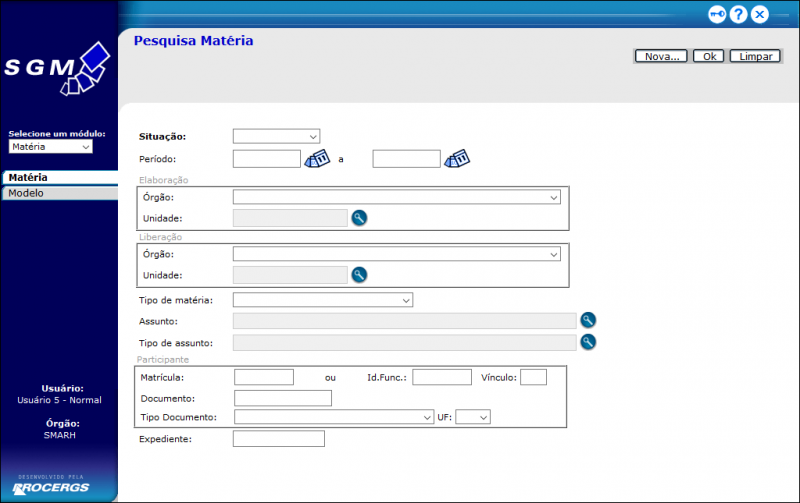
Task: Click the Pesquisa Matéria heading
Action: 193,41
